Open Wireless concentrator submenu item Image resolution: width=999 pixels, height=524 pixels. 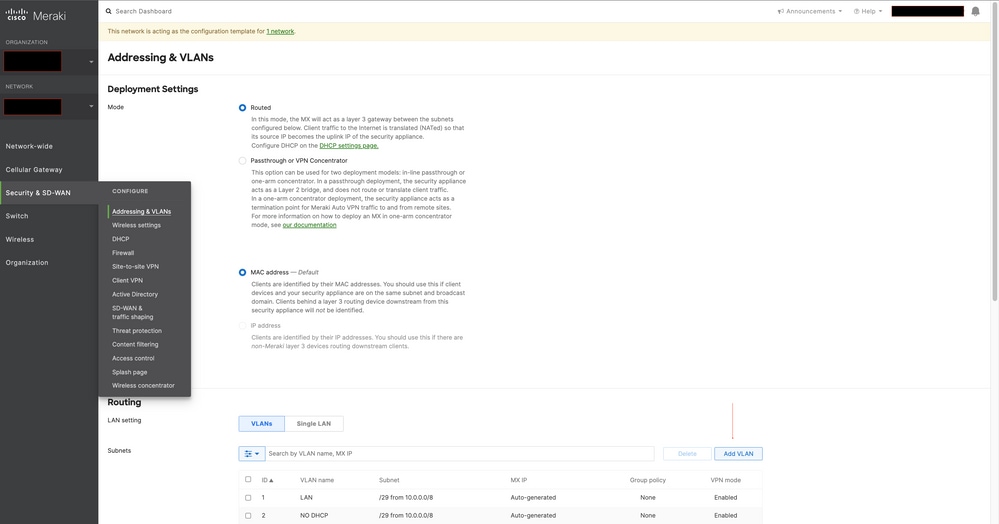click(x=143, y=386)
